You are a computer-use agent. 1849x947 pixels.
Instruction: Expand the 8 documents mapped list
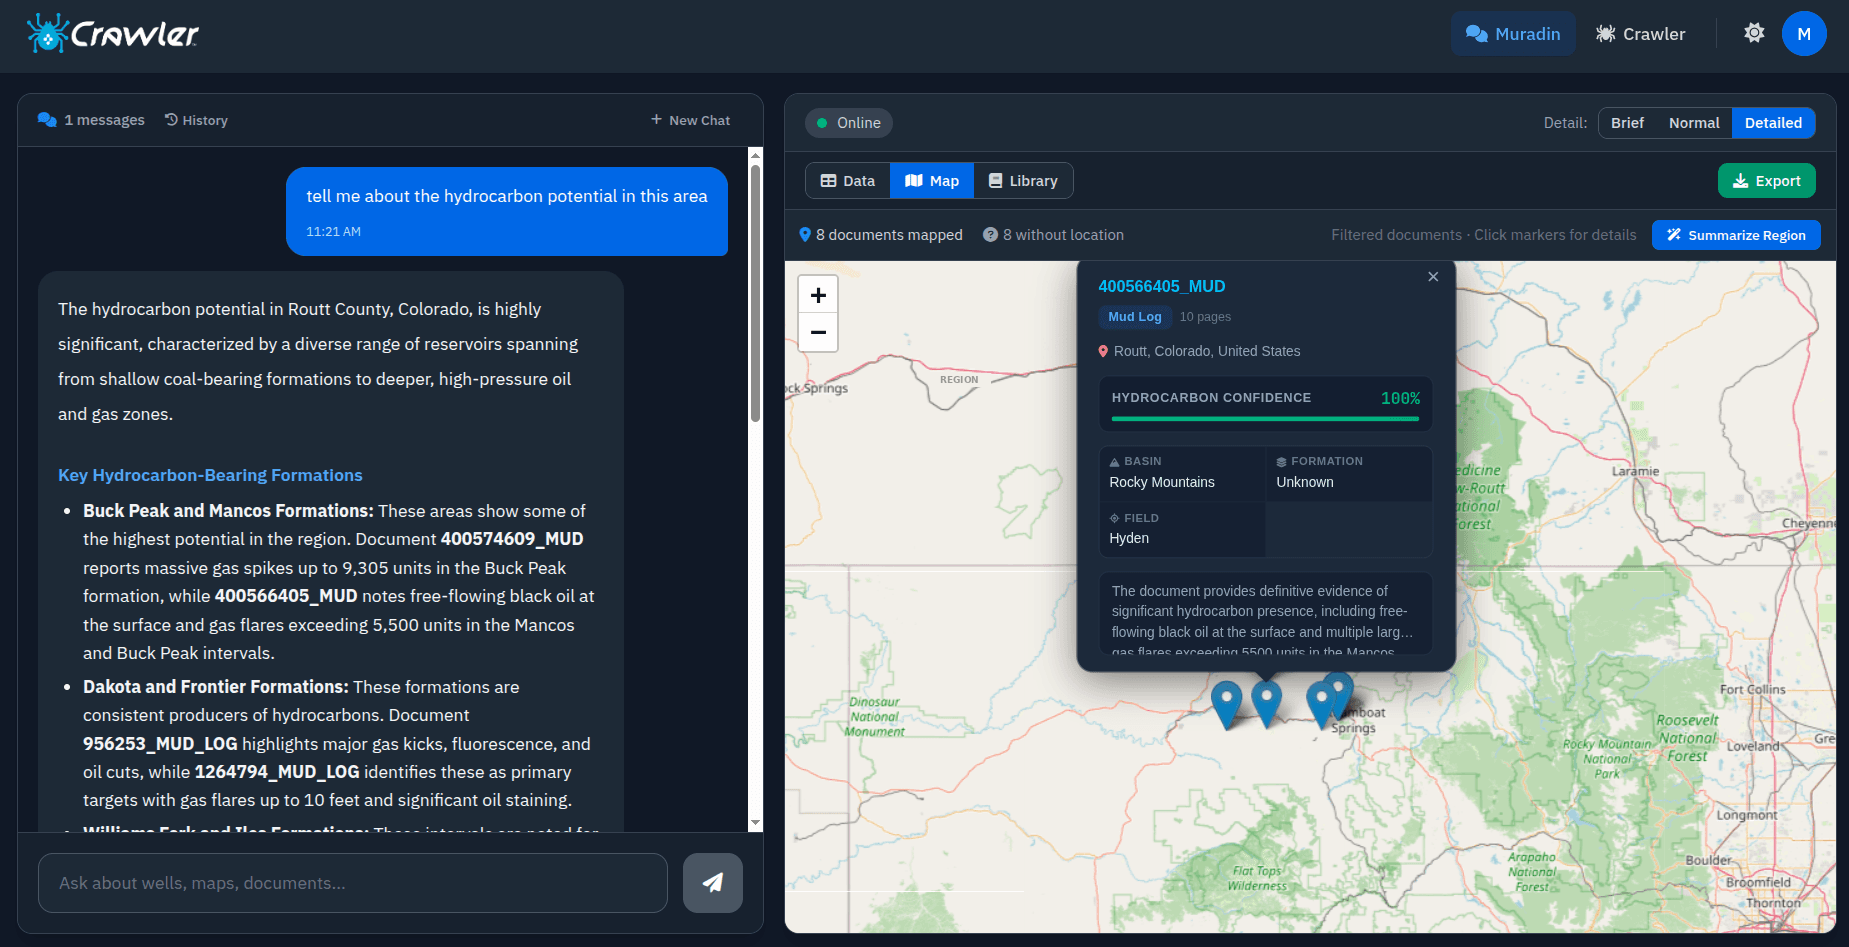[881, 234]
